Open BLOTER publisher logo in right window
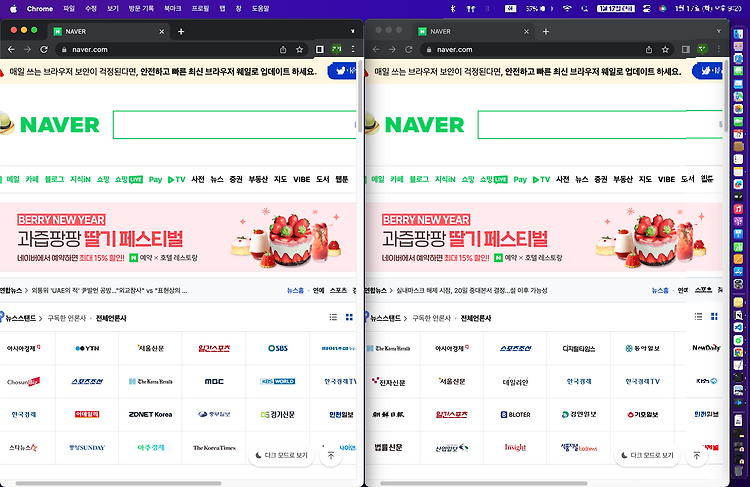This screenshot has width=750, height=487. coord(515,414)
